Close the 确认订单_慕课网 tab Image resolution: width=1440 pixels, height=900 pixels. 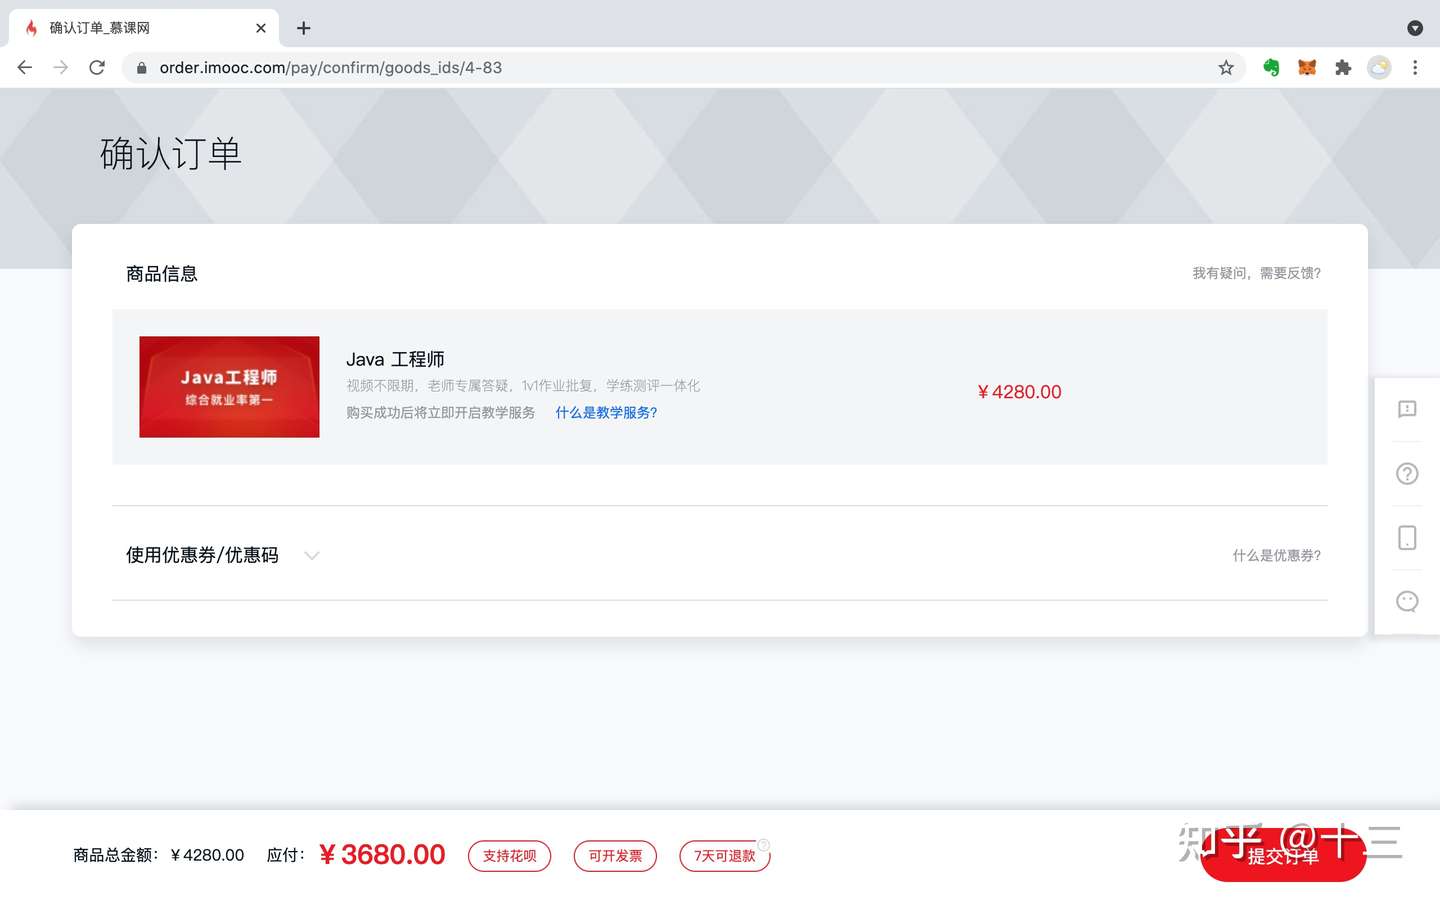pos(261,28)
